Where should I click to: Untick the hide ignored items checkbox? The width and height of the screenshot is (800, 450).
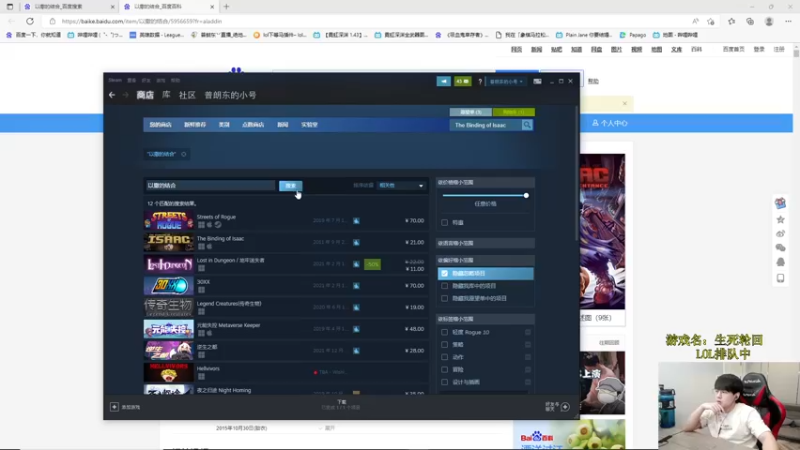(444, 273)
